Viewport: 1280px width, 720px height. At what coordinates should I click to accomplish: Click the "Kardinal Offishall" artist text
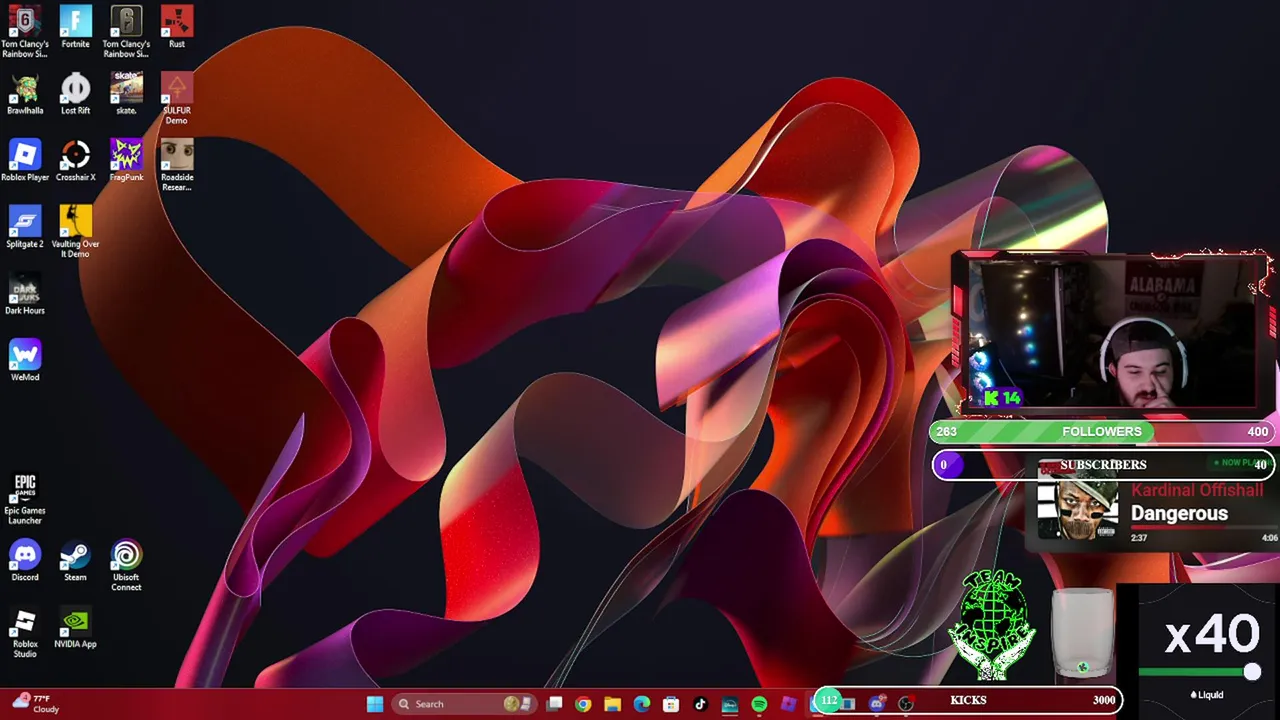click(x=1197, y=490)
